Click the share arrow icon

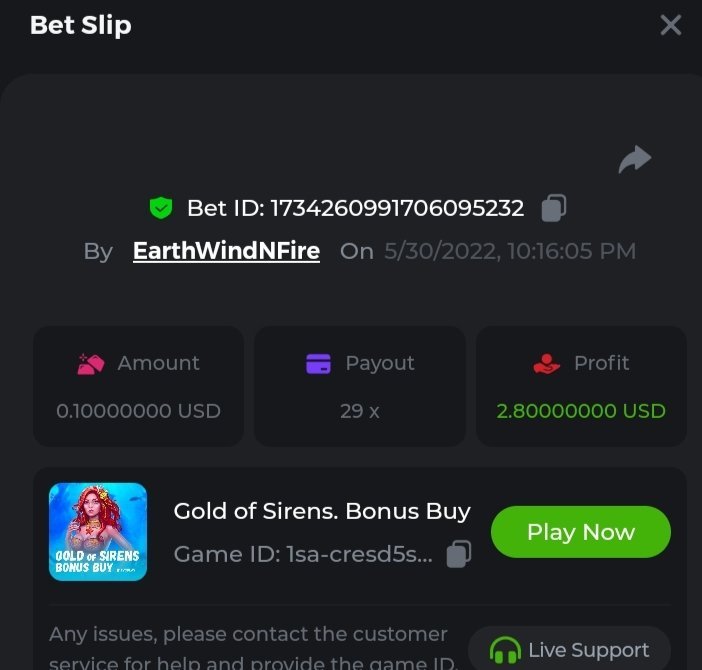point(635,159)
